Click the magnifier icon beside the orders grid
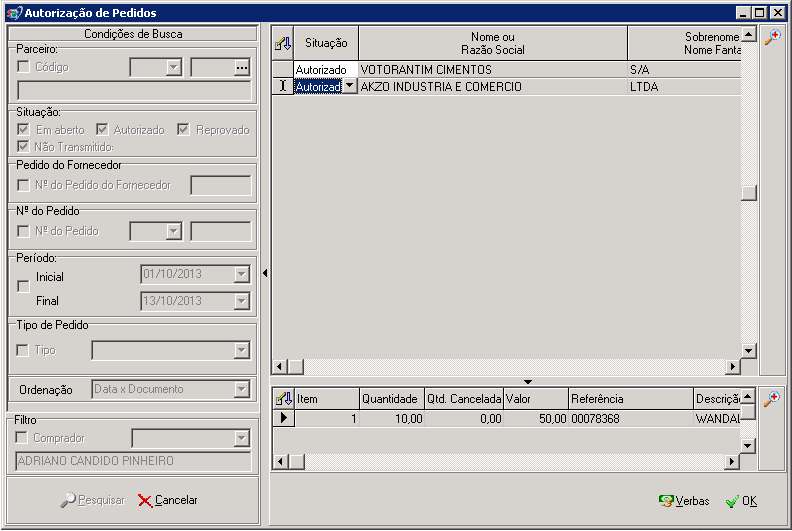792x531 pixels. tap(772, 37)
